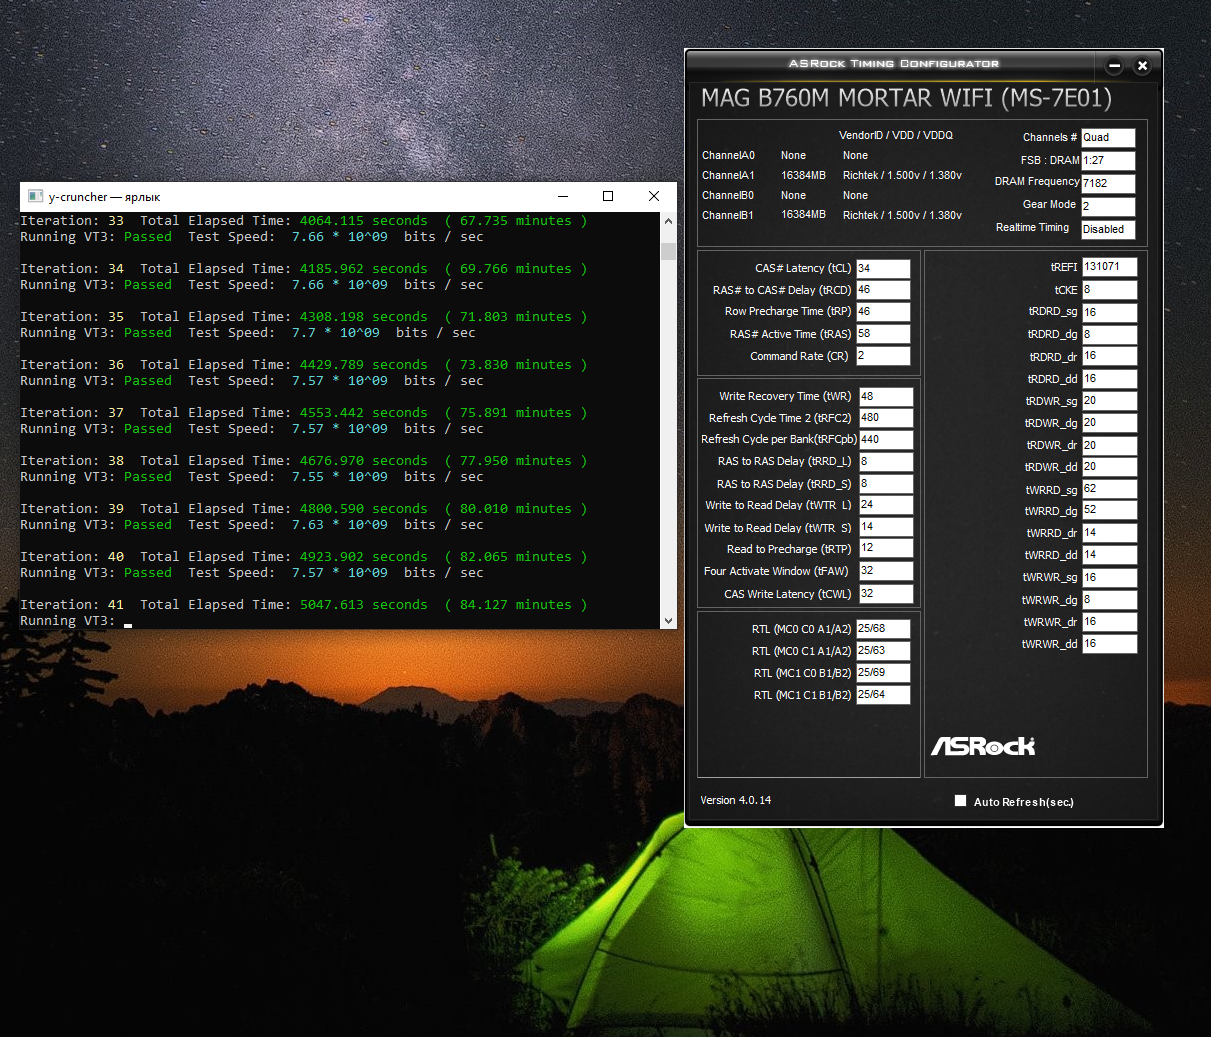Click the tRDRD_dd value field
This screenshot has height=1037, width=1211.
point(1109,379)
